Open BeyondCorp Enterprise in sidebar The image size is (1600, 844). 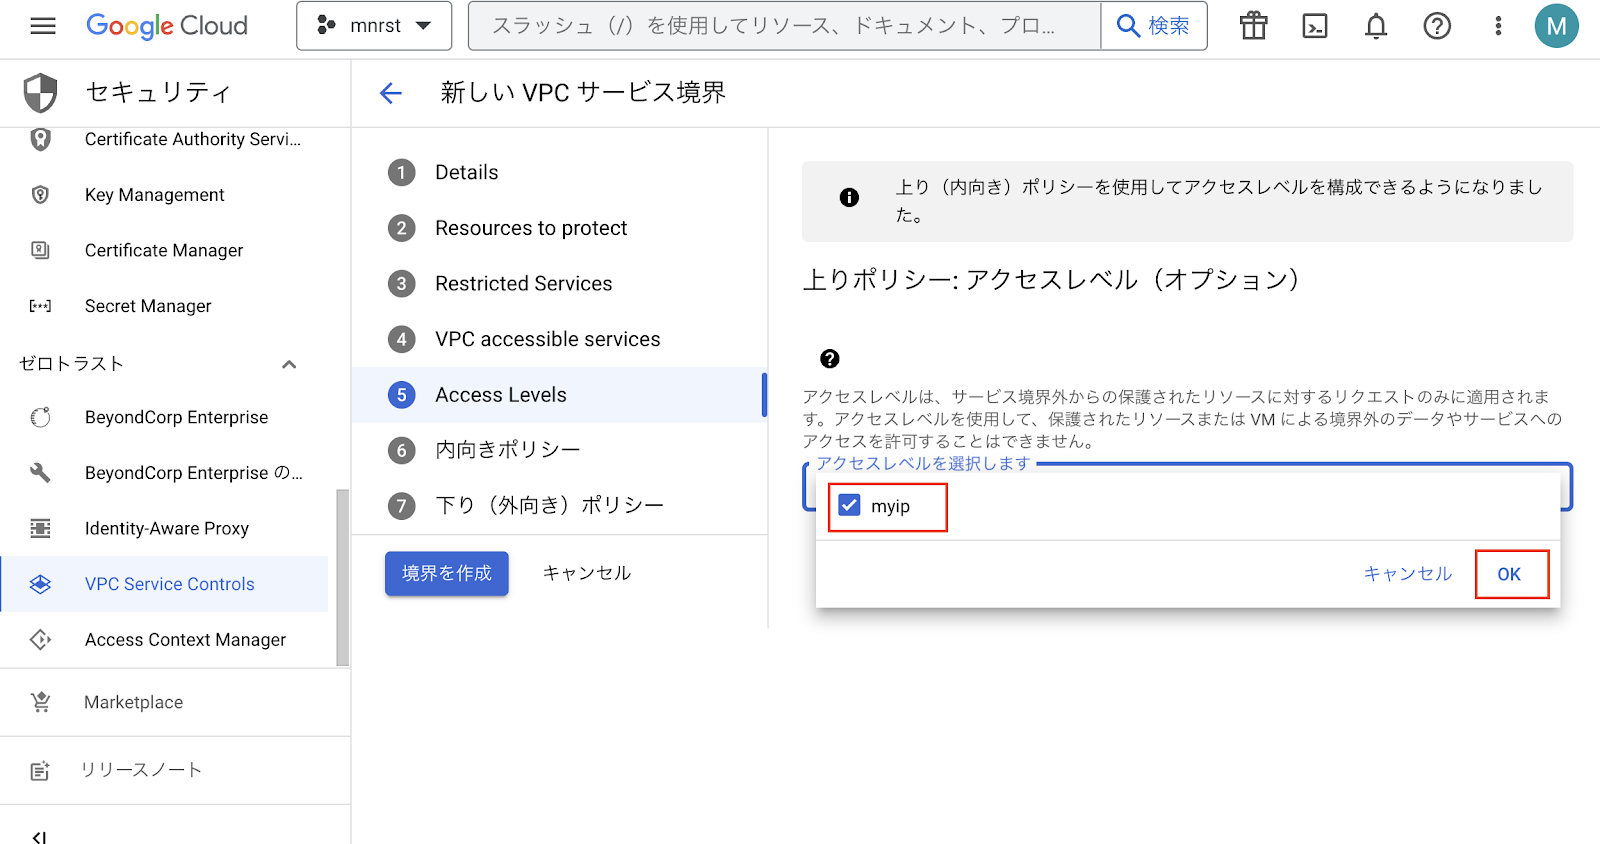click(x=176, y=417)
